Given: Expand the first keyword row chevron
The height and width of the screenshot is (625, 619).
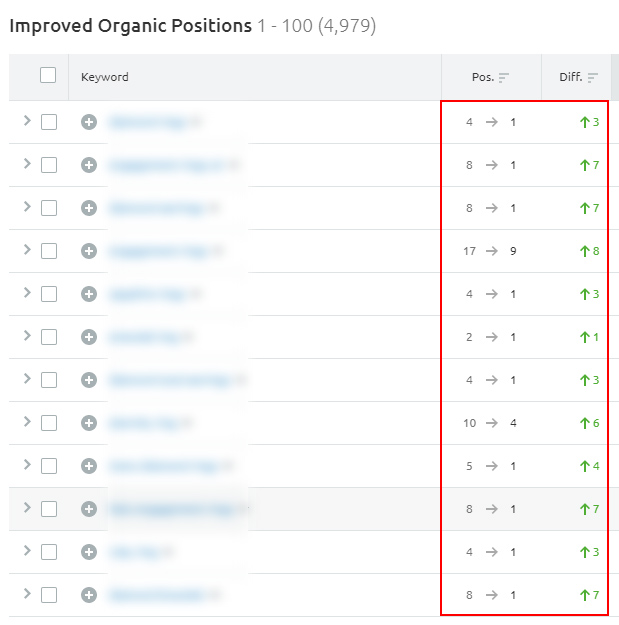Looking at the screenshot, I should tap(27, 121).
